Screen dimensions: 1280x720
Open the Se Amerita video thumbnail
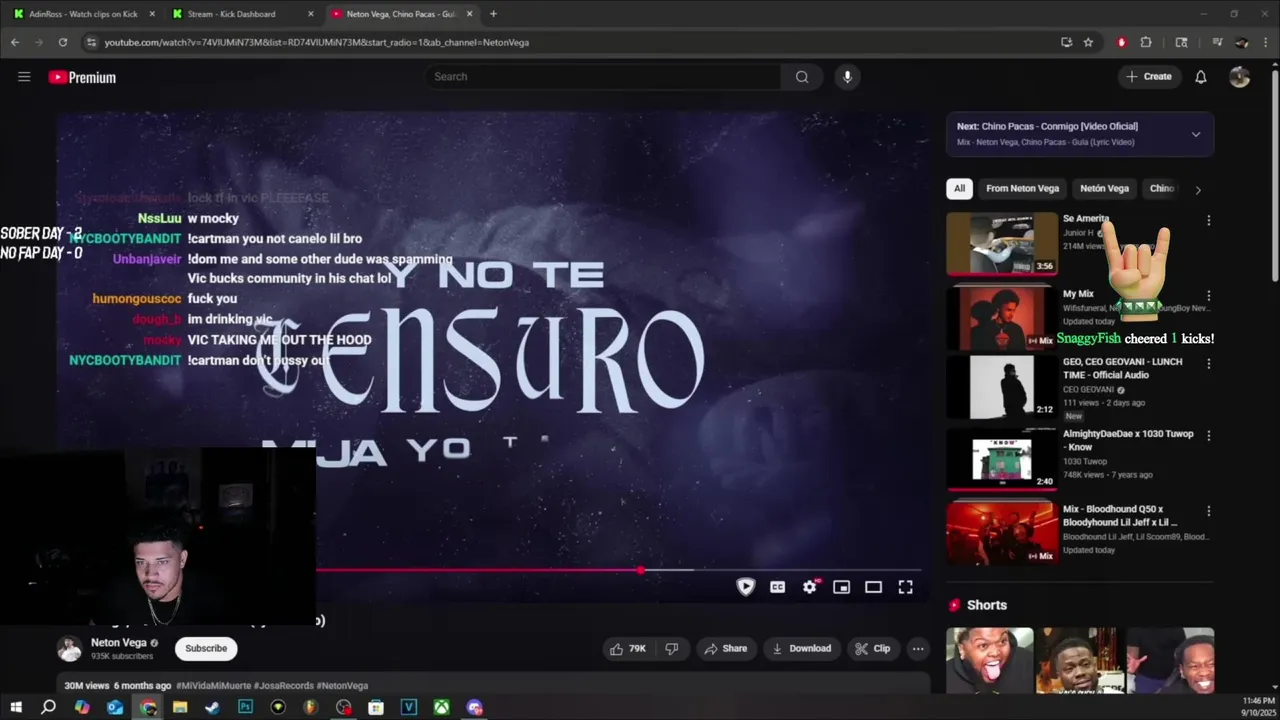point(1002,243)
